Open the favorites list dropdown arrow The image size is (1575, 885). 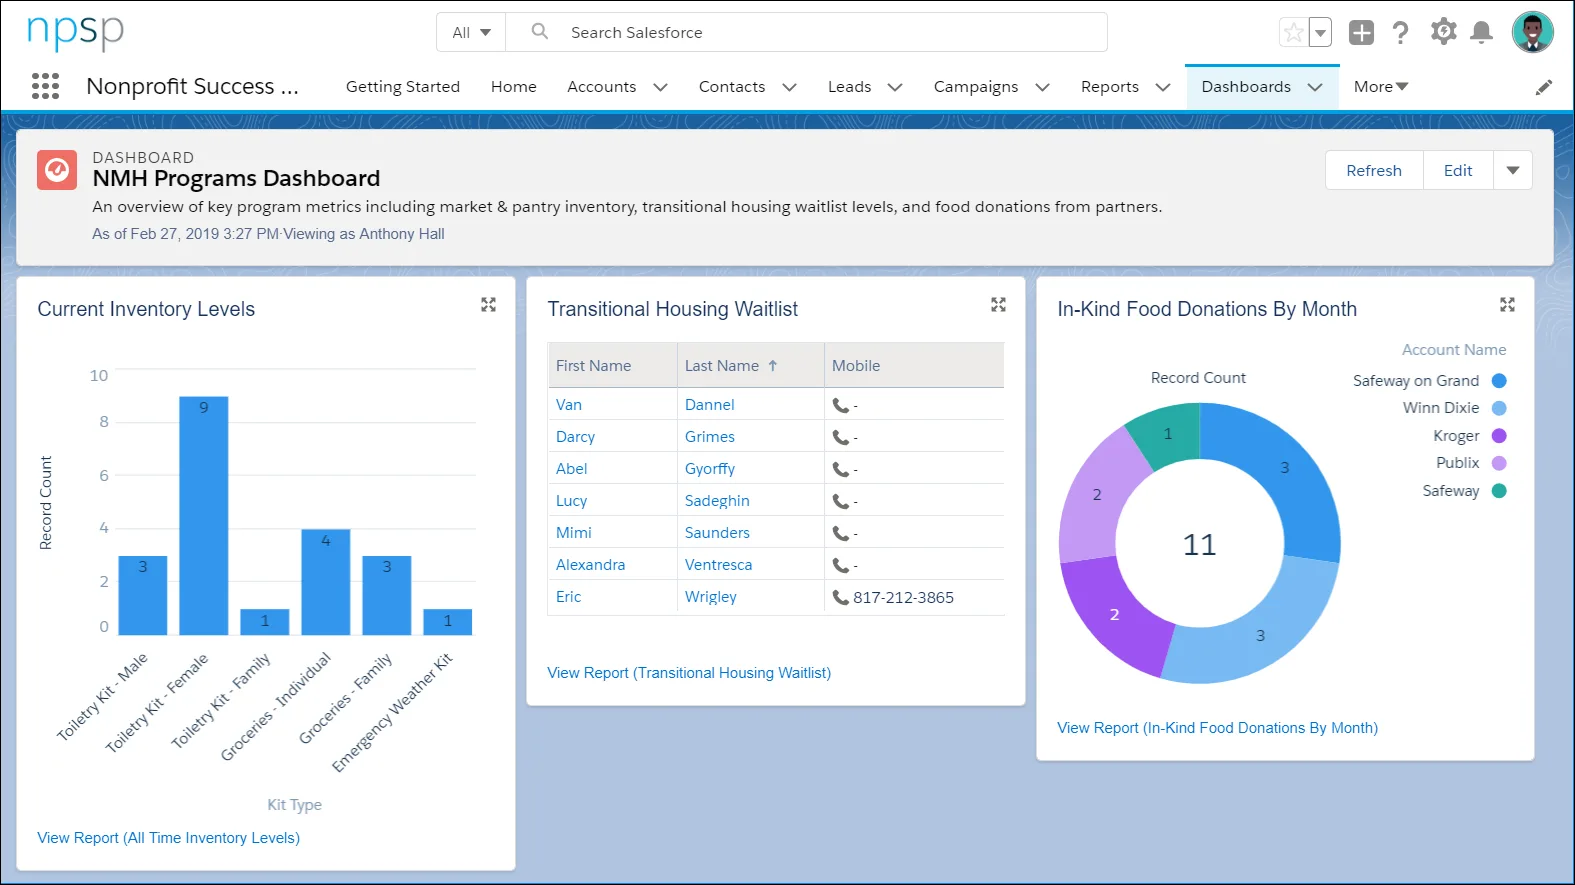click(1320, 32)
